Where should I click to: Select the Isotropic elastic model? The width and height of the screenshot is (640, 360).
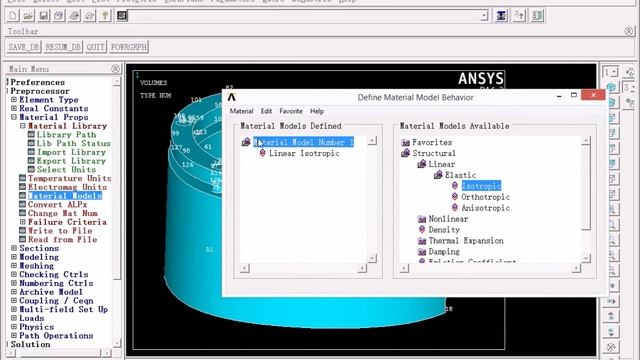point(481,186)
